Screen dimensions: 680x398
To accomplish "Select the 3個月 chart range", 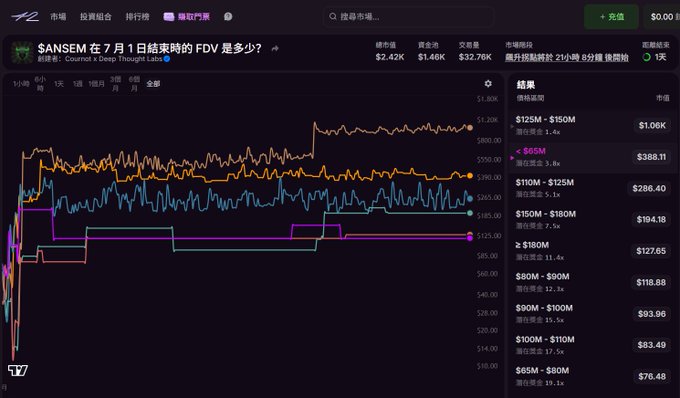I will tap(115, 84).
